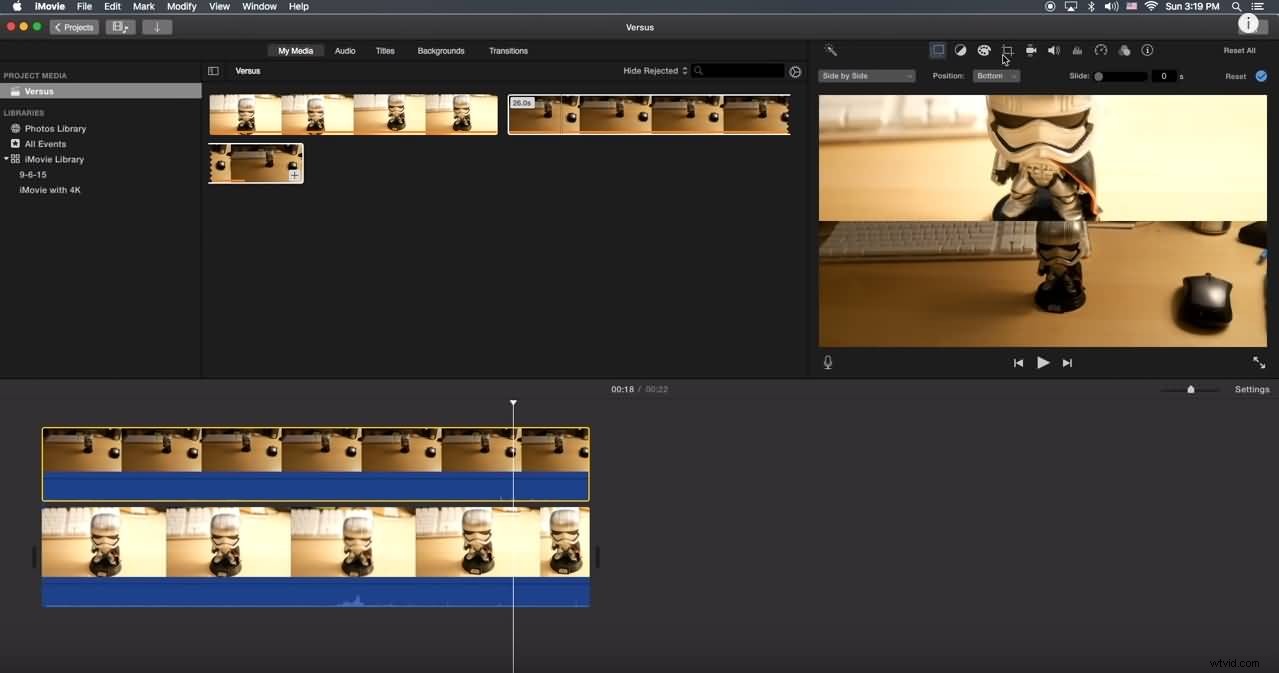
Task: Open the Video Overlay Settings icon
Action: [938, 50]
